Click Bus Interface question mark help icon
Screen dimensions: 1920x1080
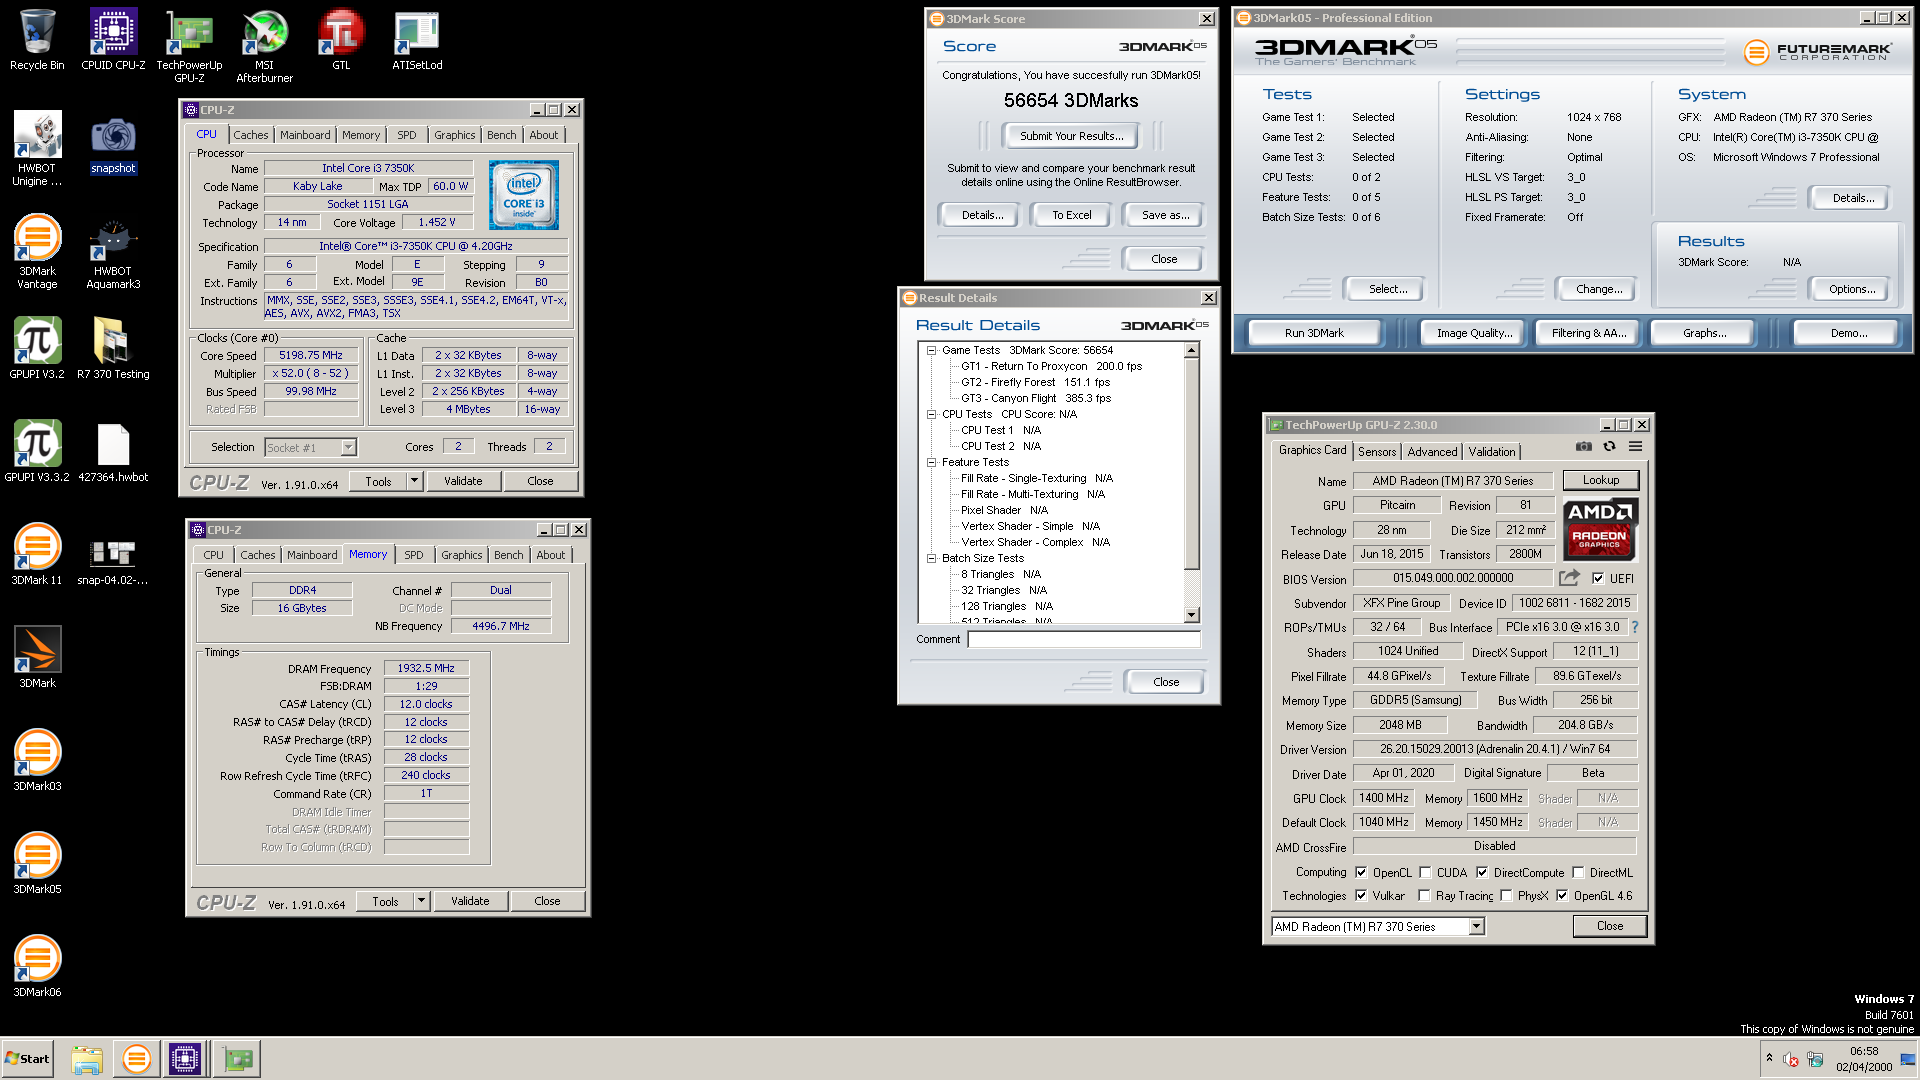(x=1635, y=627)
